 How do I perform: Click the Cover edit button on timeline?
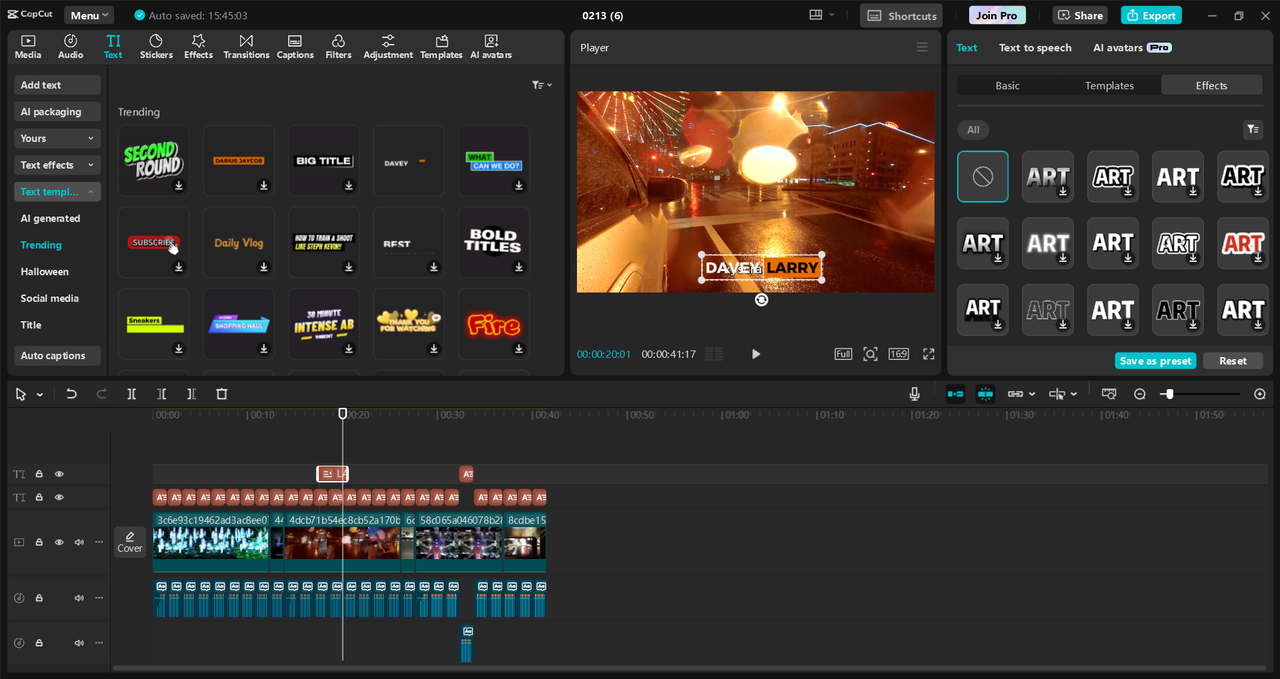[130, 542]
